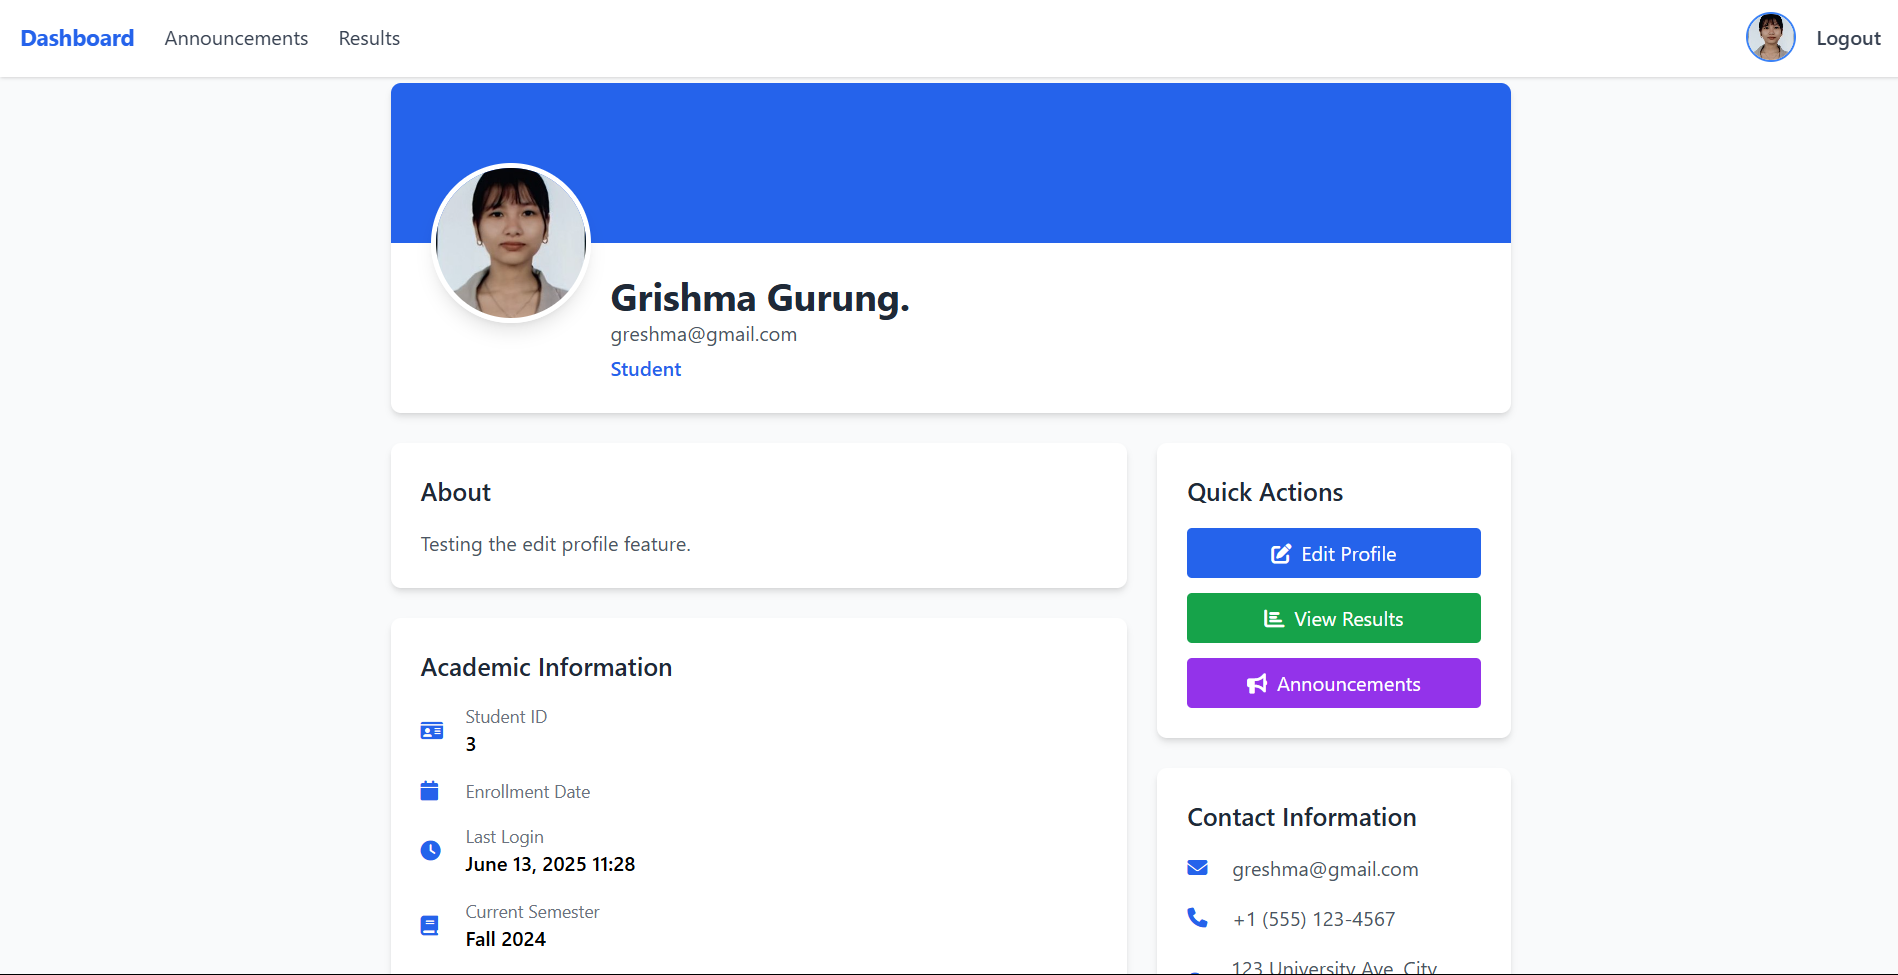Switch to the Results tab

click(x=368, y=38)
